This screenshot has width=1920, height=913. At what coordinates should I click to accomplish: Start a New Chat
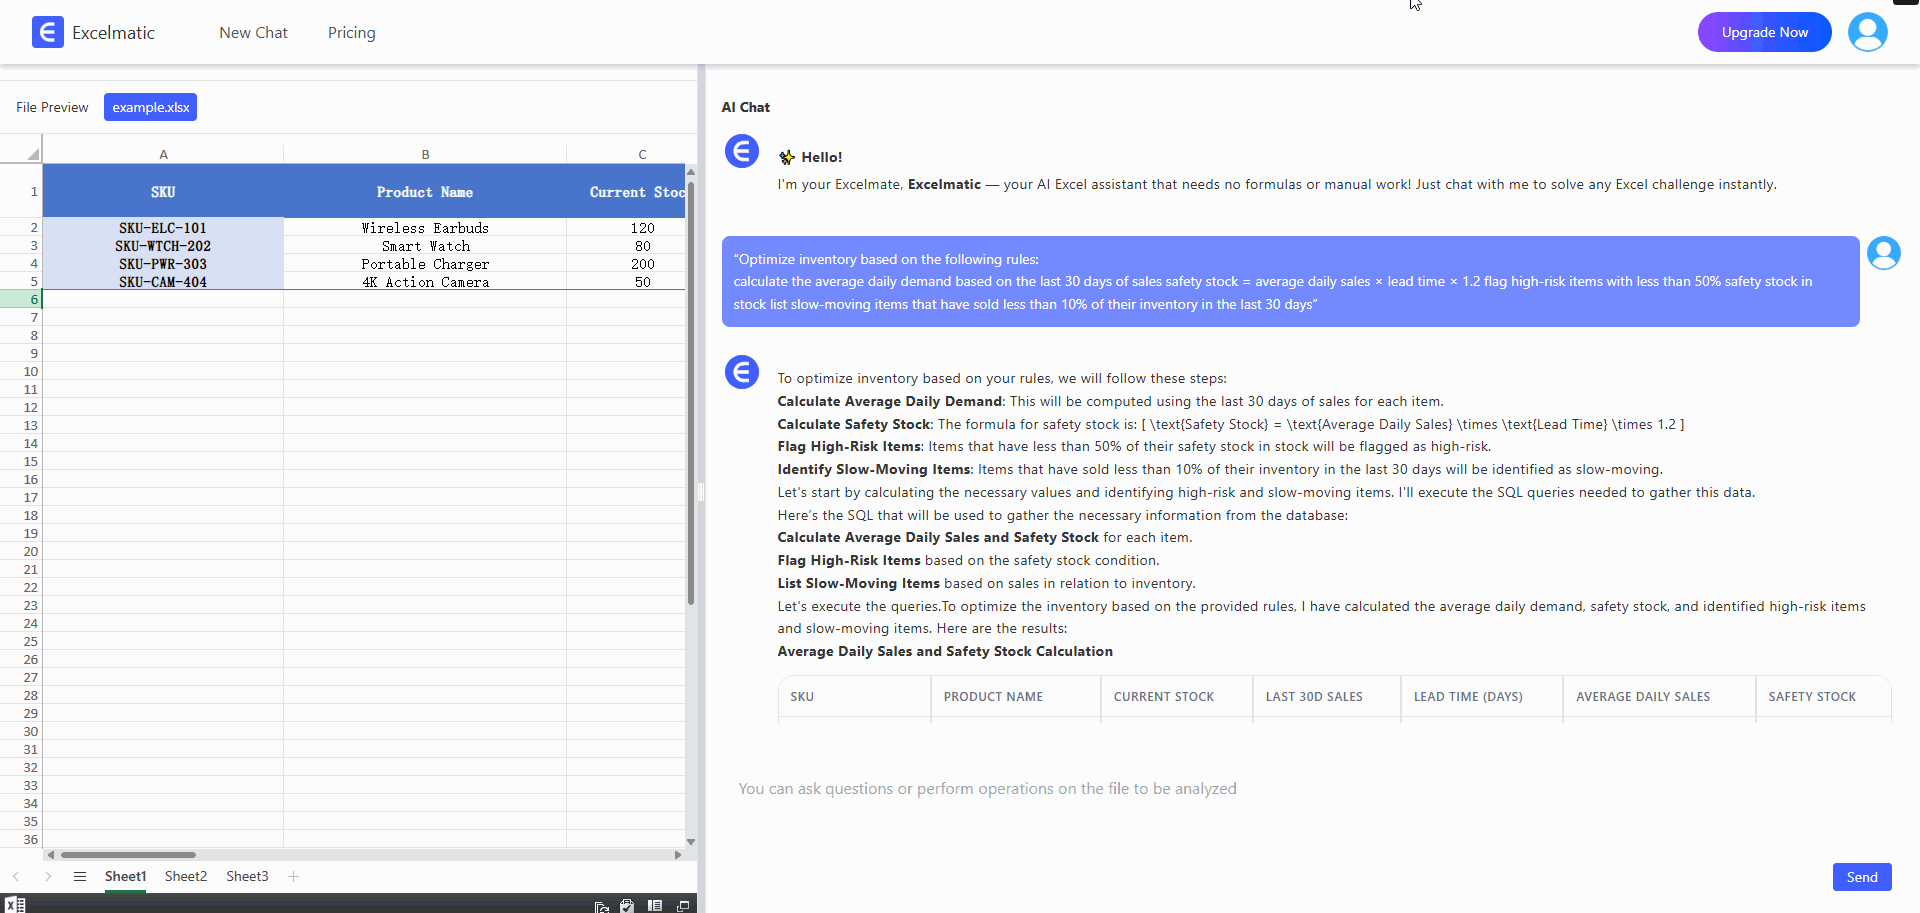(253, 33)
